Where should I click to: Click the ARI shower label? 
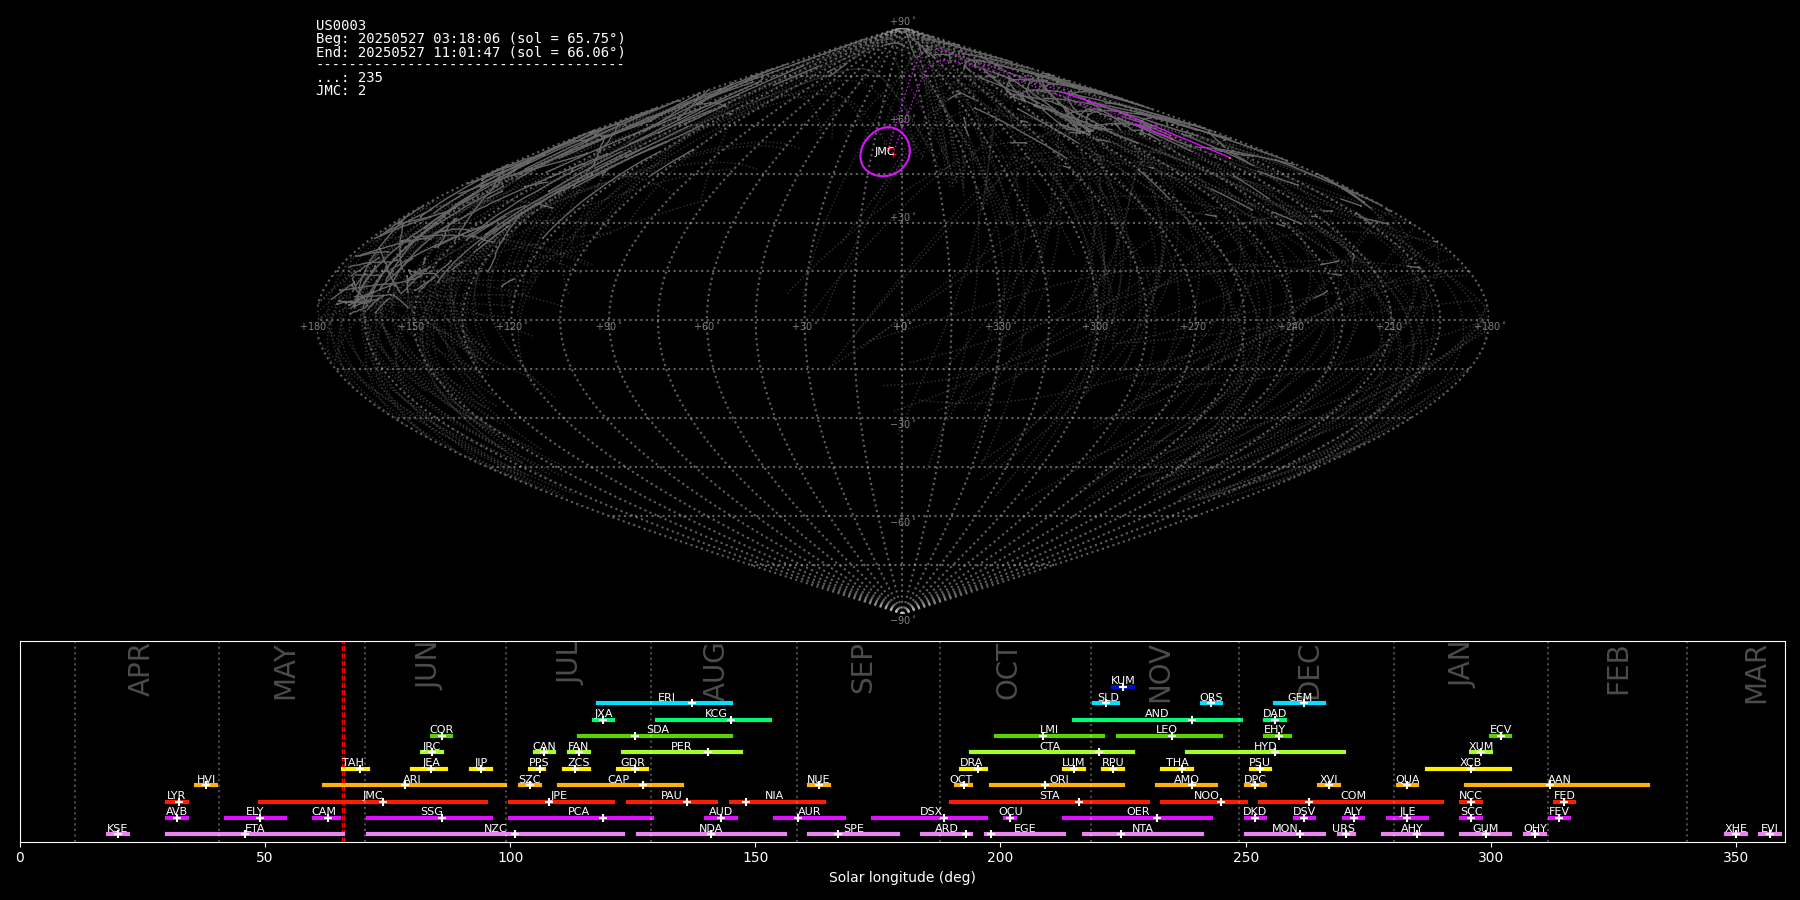click(x=412, y=779)
